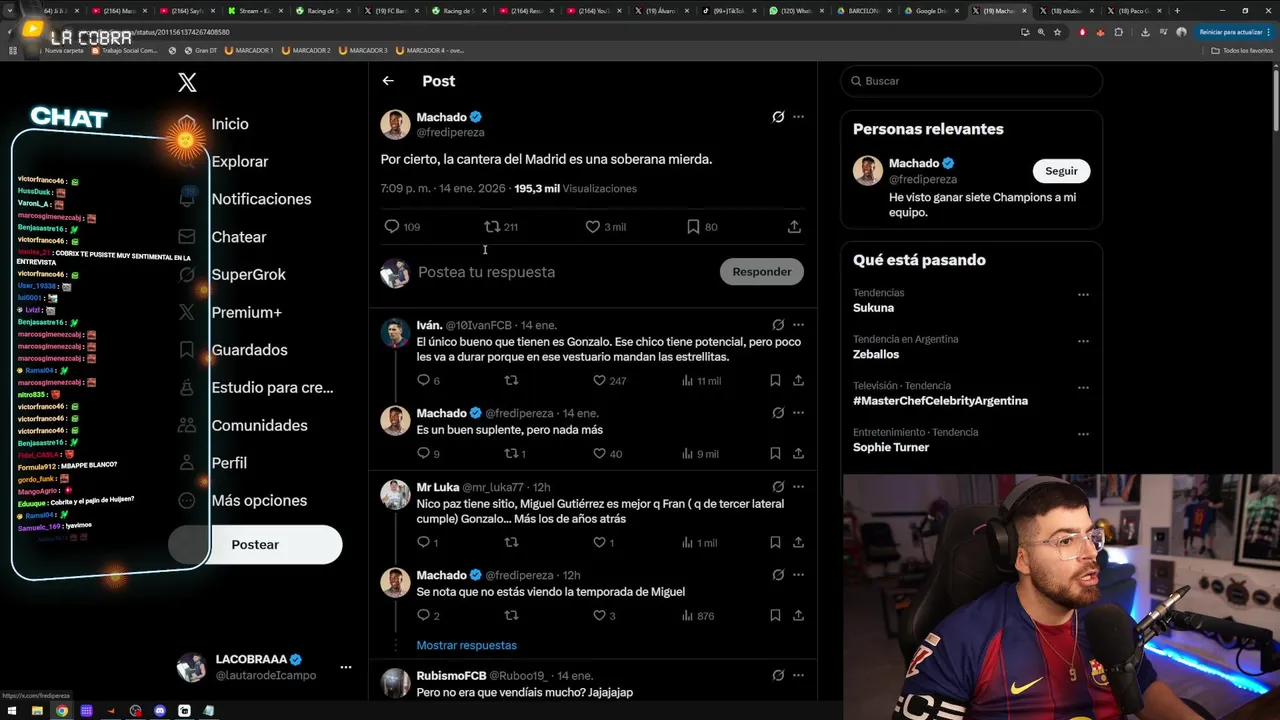The height and width of the screenshot is (720, 1280).
Task: Open Discord from the Windows taskbar
Action: [160, 711]
